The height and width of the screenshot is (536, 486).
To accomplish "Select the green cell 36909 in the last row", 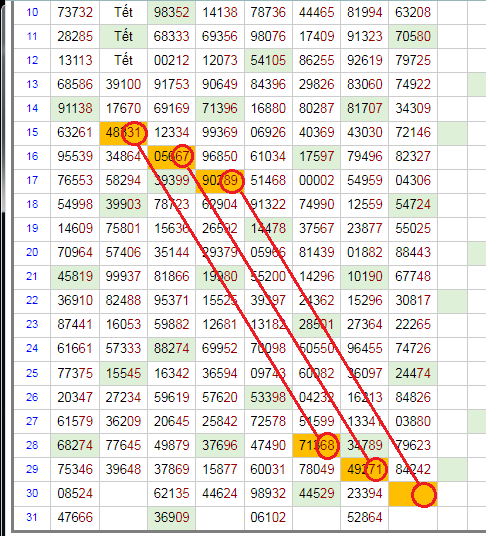I will click(x=172, y=517).
